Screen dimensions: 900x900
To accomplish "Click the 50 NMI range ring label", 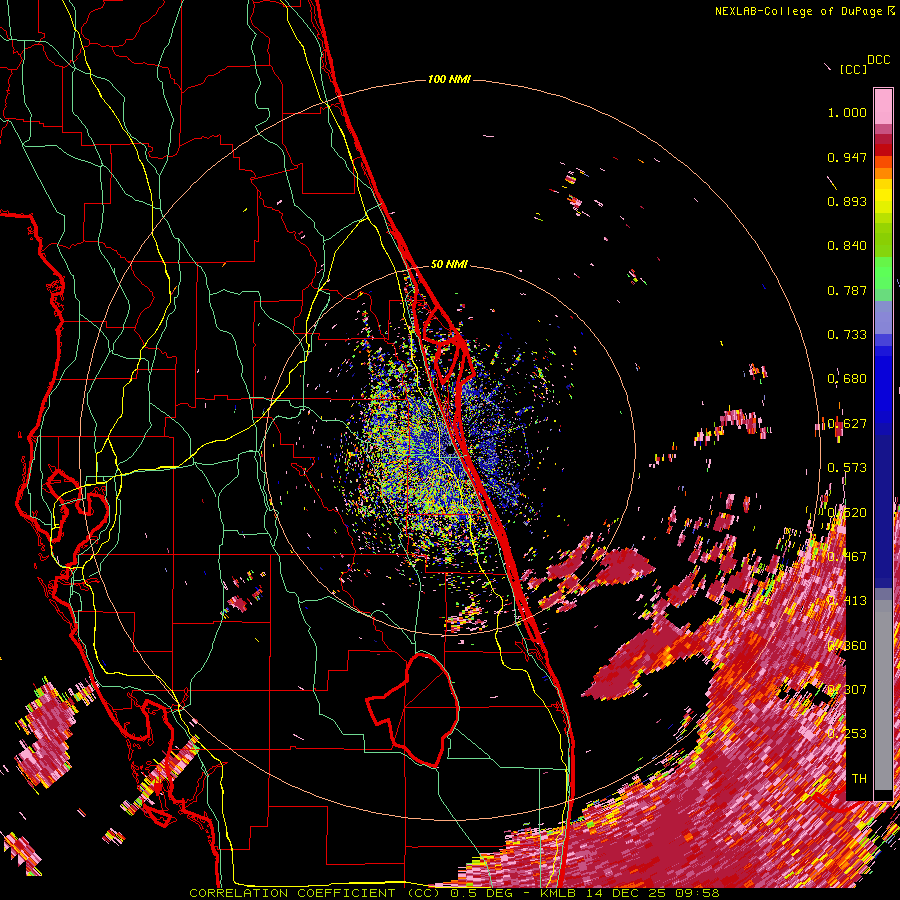I will click(x=449, y=265).
